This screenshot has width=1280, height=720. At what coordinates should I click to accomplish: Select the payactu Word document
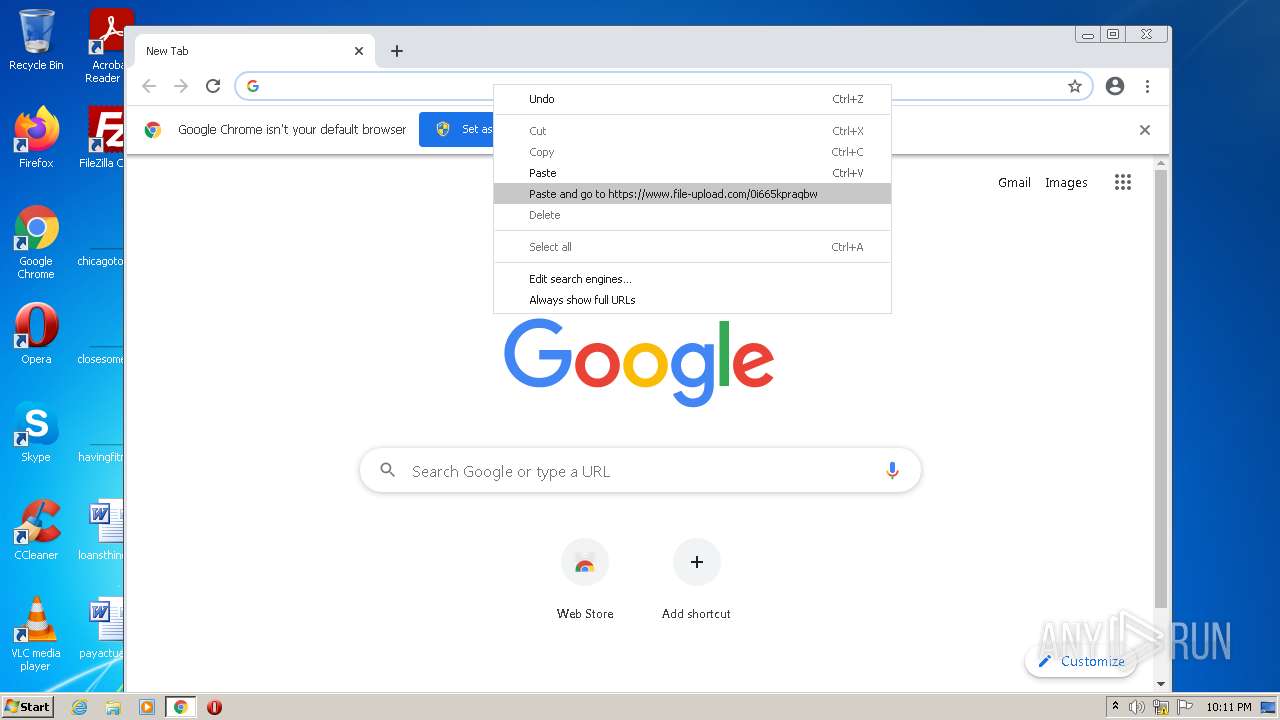tap(102, 628)
